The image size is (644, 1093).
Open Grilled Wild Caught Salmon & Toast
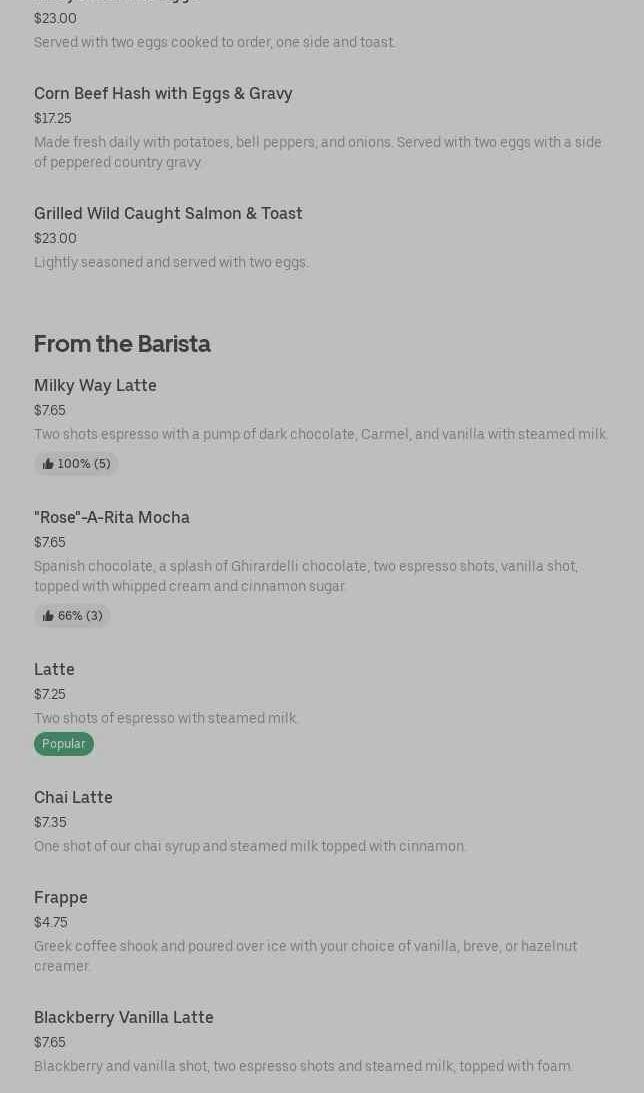[168, 213]
